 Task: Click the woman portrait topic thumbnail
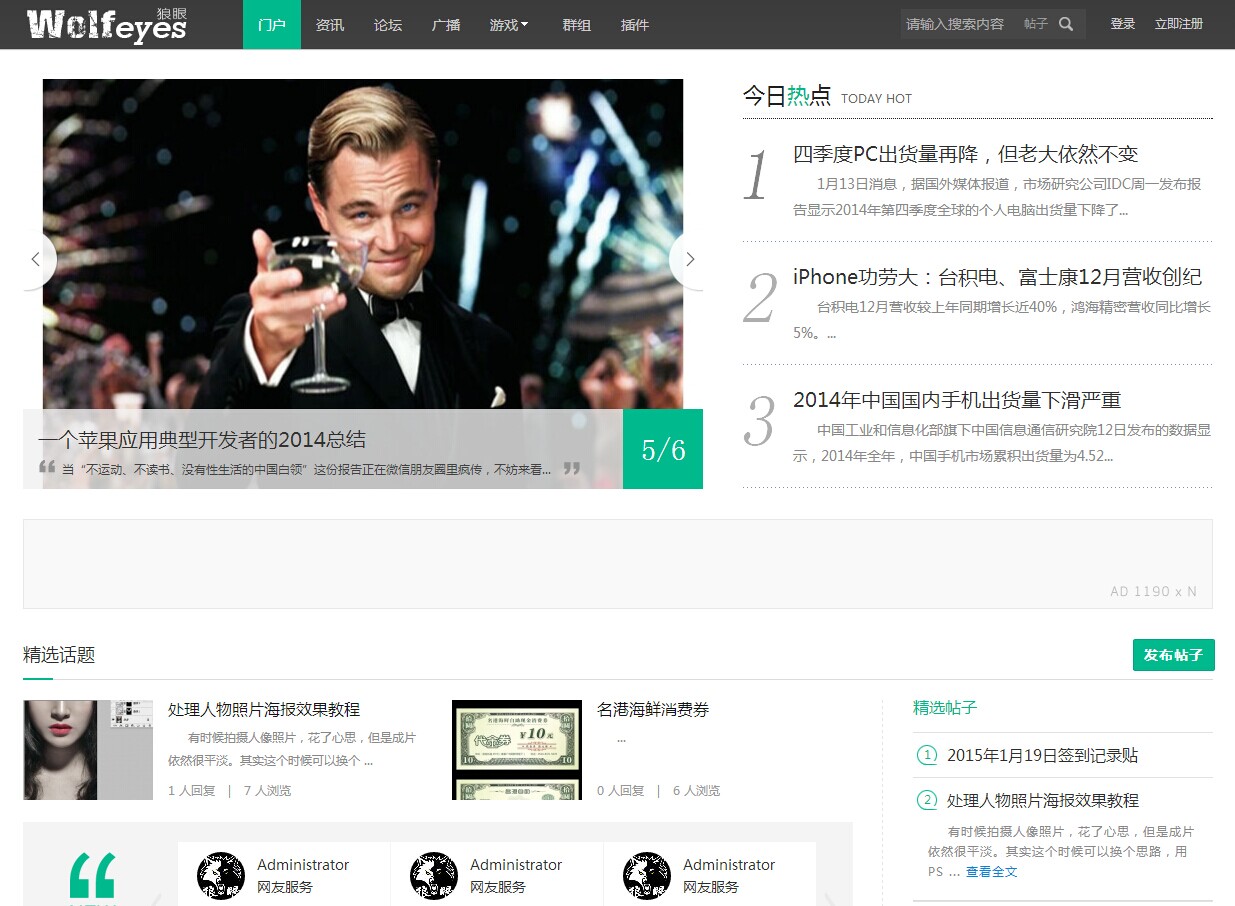coord(88,750)
